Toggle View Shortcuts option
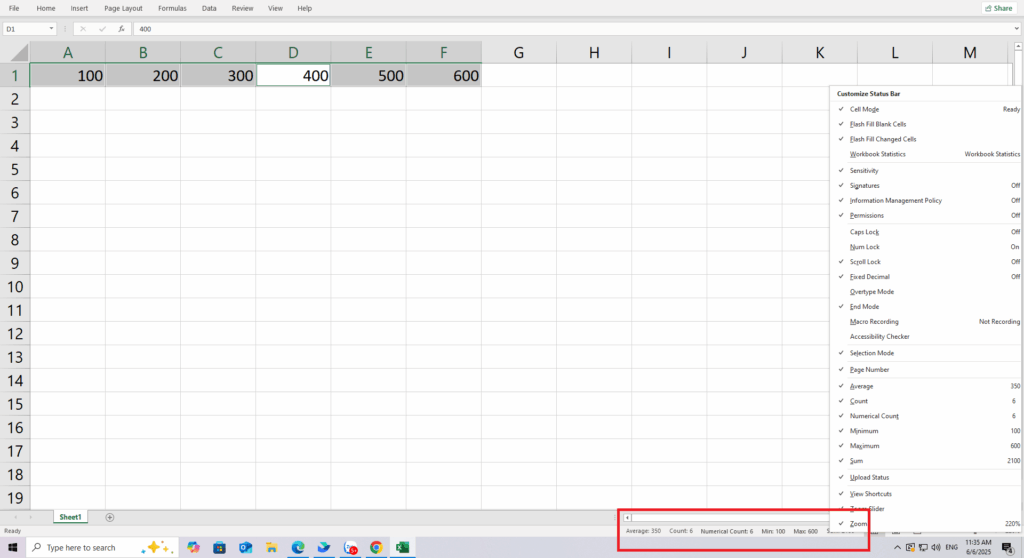The image size is (1024, 558). click(x=928, y=494)
